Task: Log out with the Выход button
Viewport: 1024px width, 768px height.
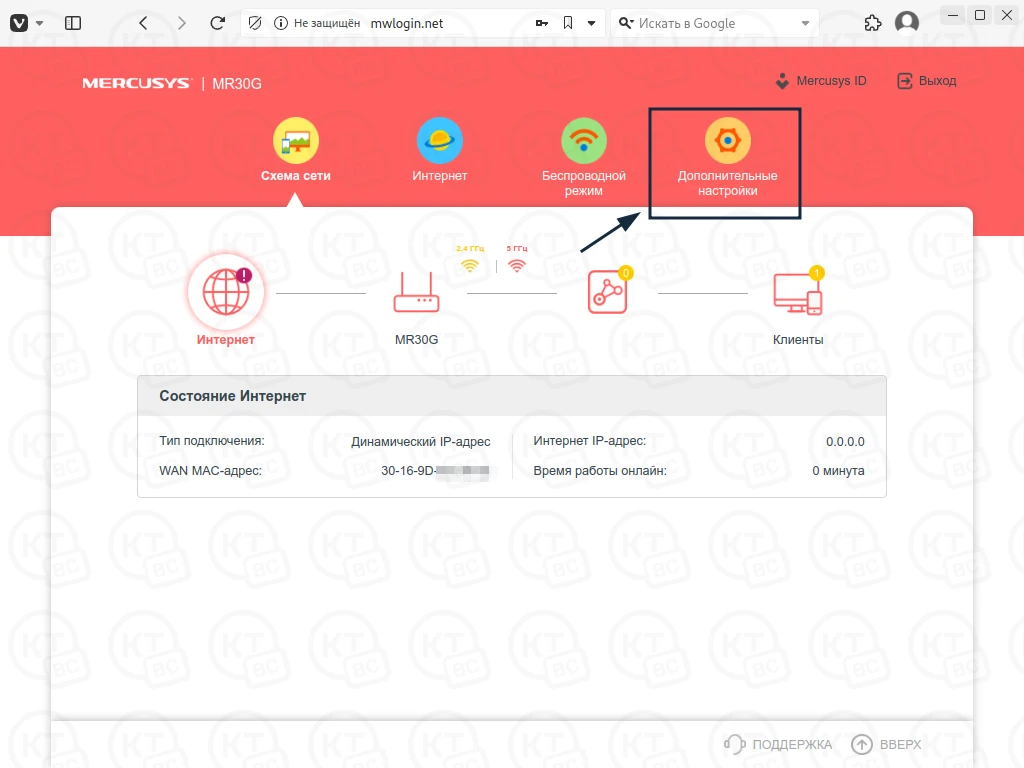Action: tap(927, 81)
